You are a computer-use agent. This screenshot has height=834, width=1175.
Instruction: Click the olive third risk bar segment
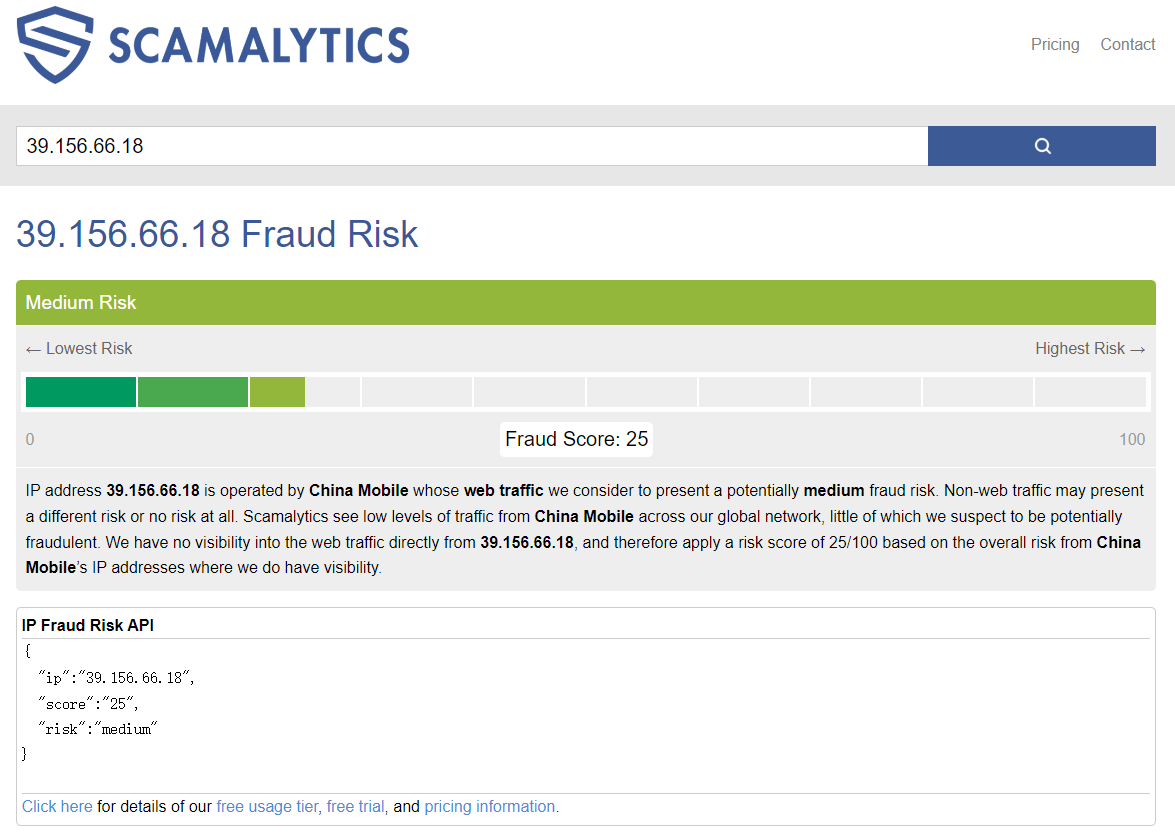click(x=277, y=392)
